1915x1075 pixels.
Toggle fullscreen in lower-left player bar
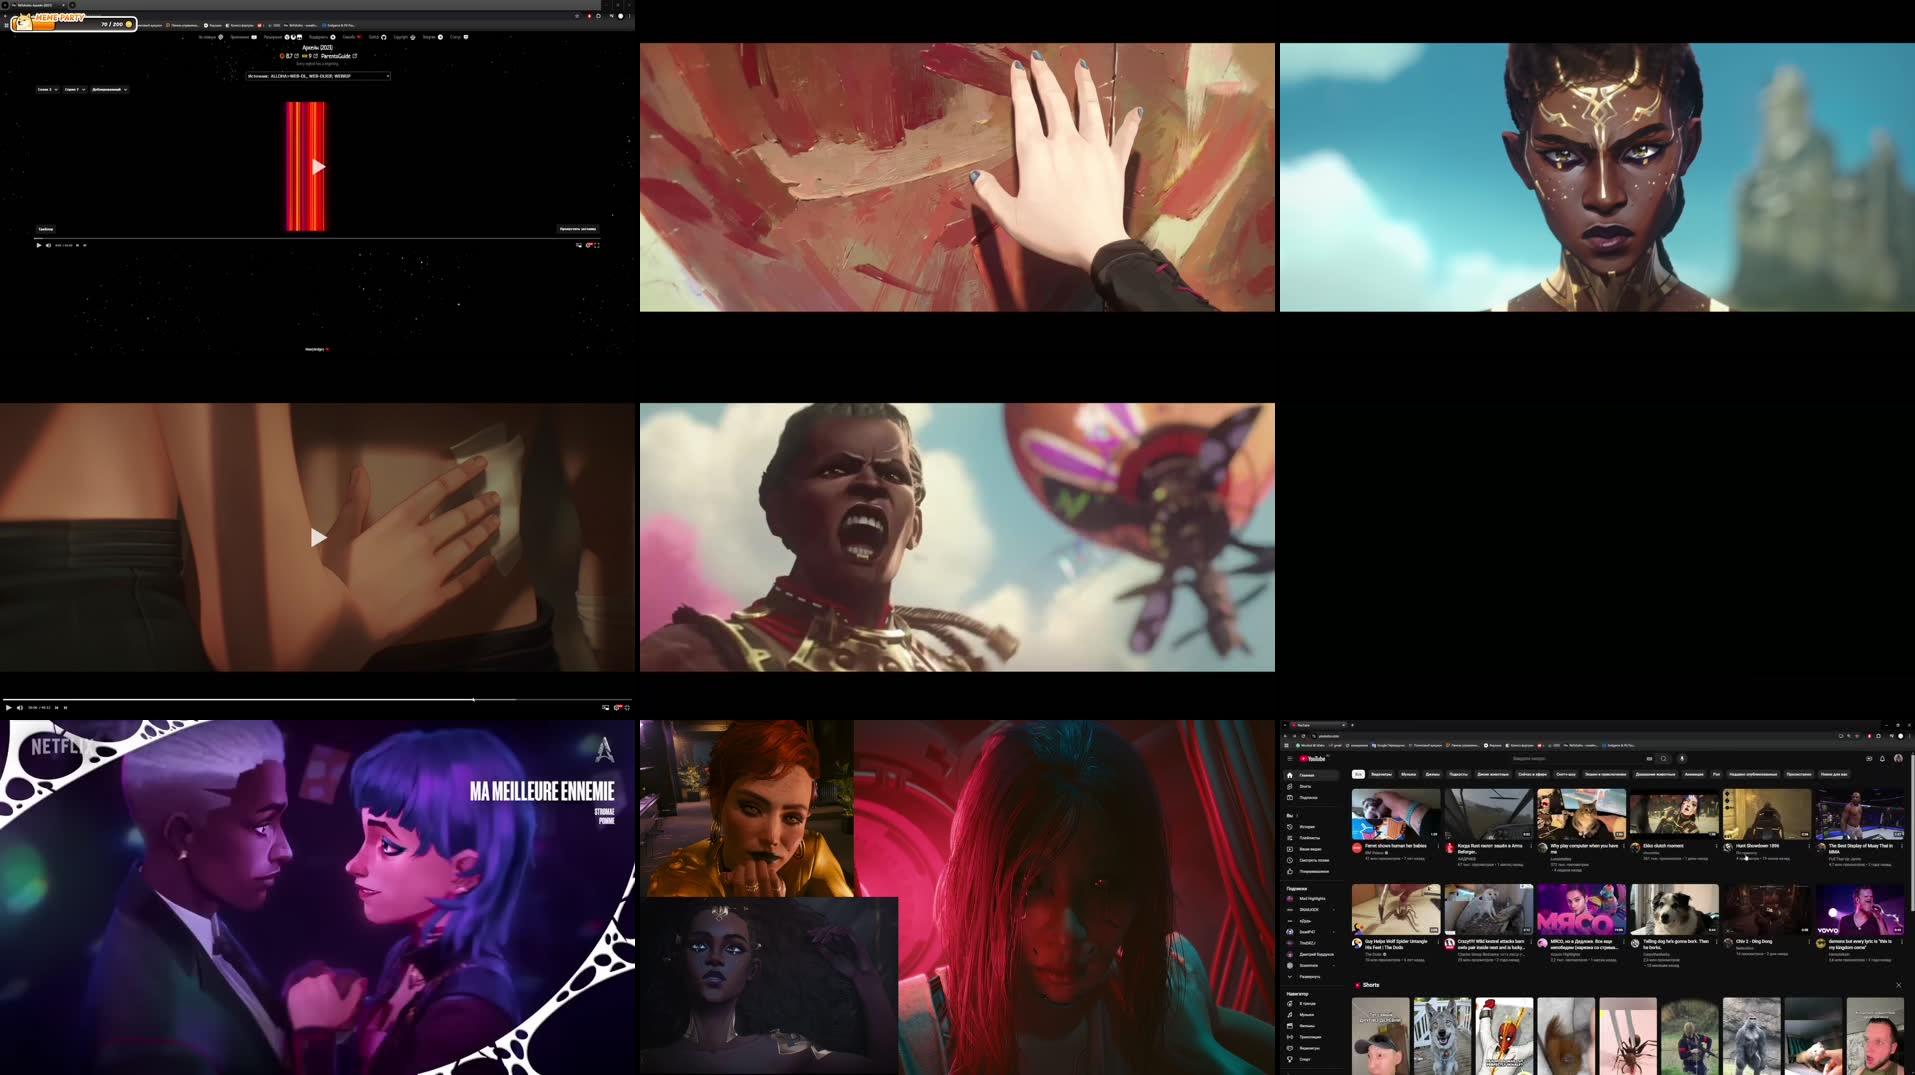pyautogui.click(x=627, y=707)
